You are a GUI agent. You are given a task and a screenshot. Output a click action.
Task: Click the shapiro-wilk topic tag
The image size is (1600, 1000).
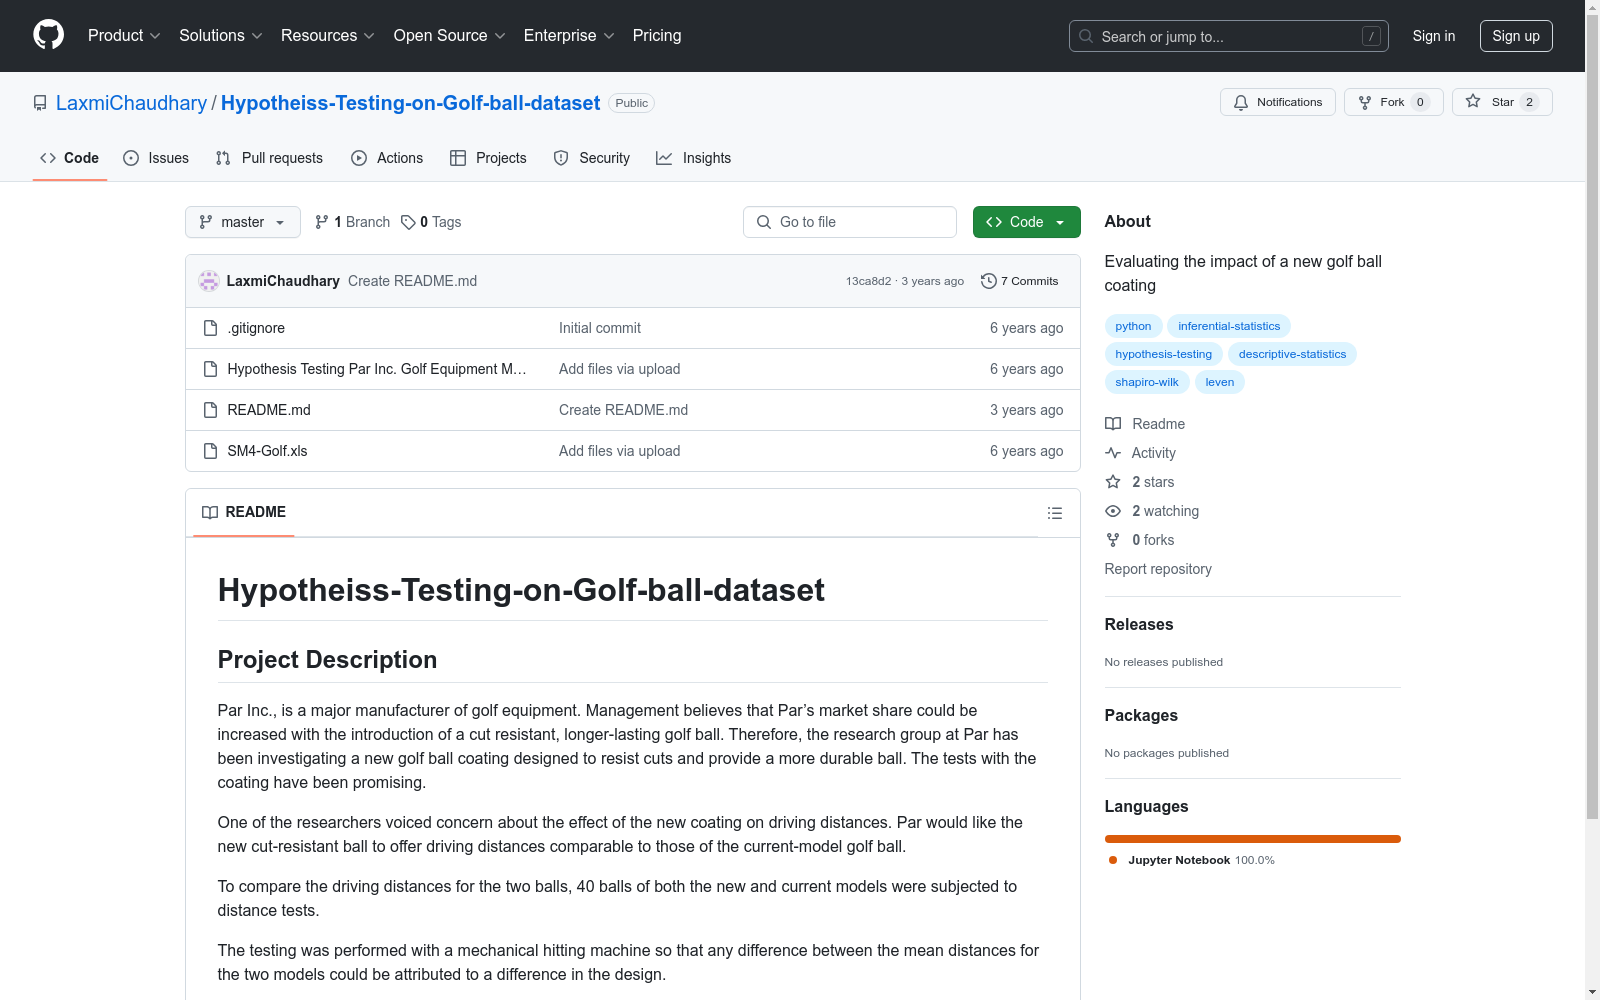click(x=1147, y=382)
